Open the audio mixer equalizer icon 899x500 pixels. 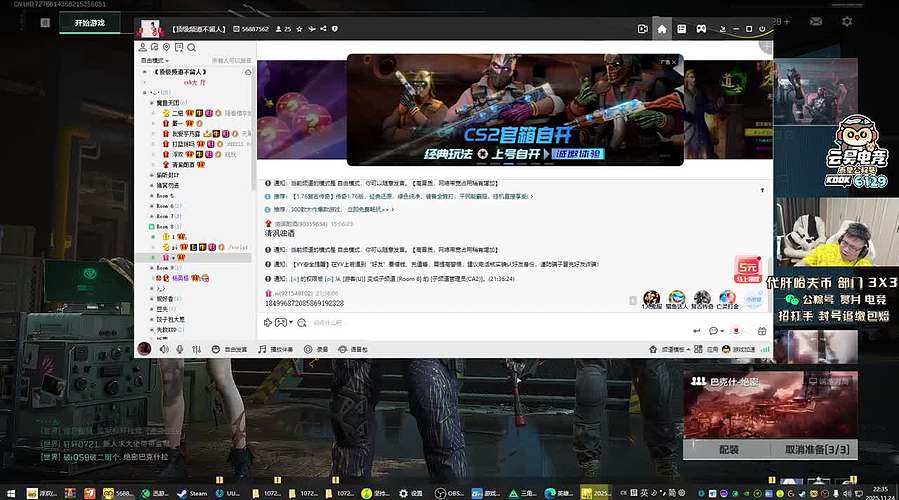(197, 349)
